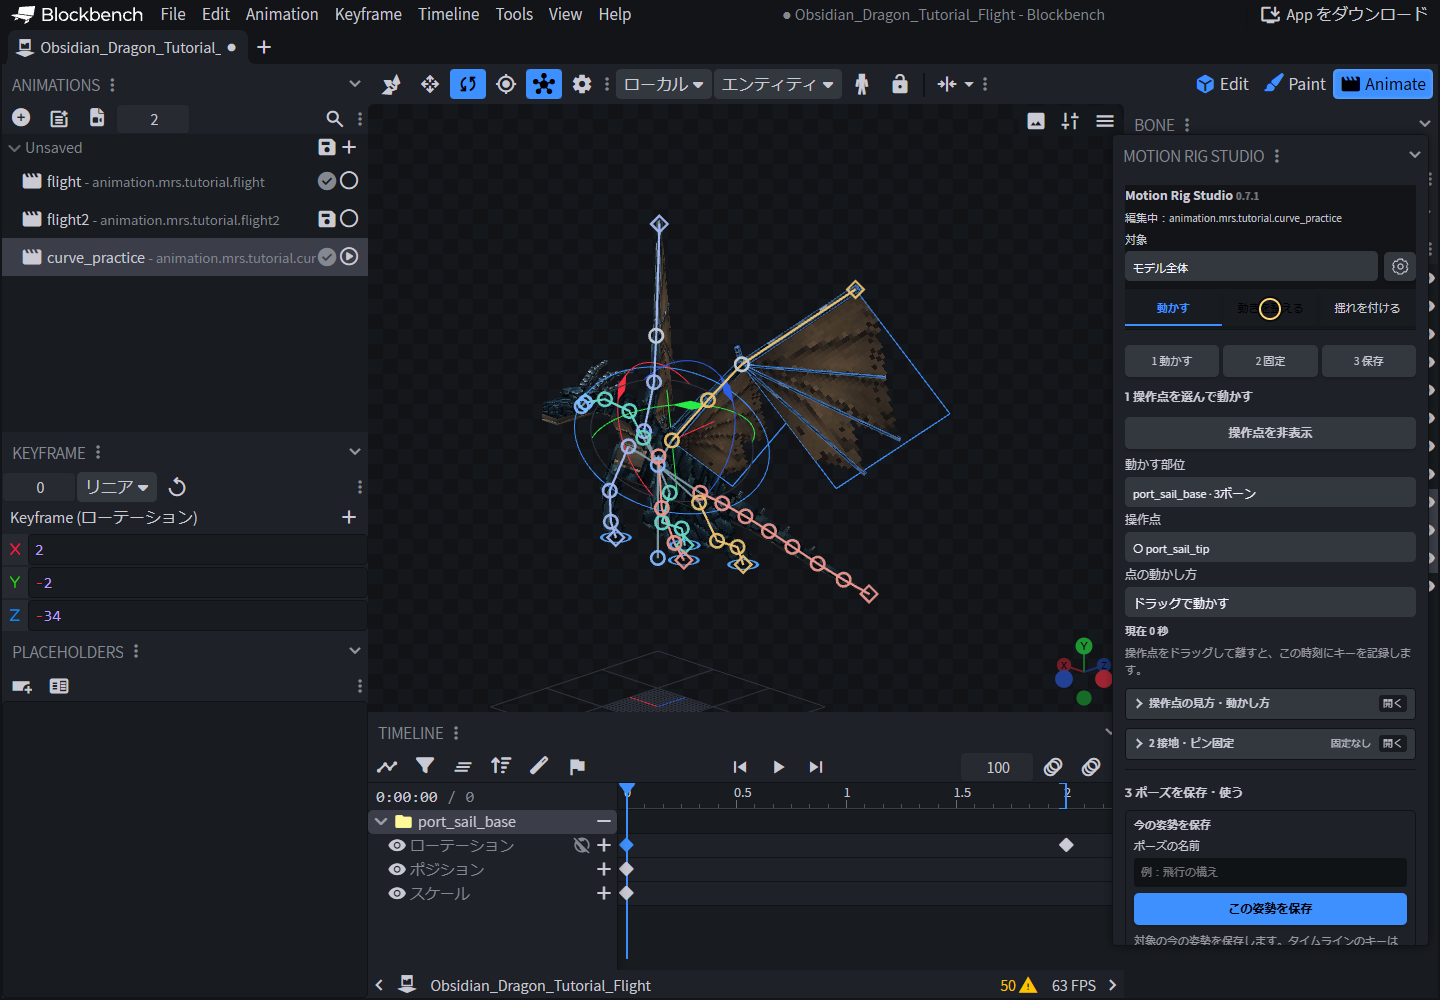The width and height of the screenshot is (1440, 1000).
Task: Toggle playback circle for flight2 animation
Action: [349, 219]
